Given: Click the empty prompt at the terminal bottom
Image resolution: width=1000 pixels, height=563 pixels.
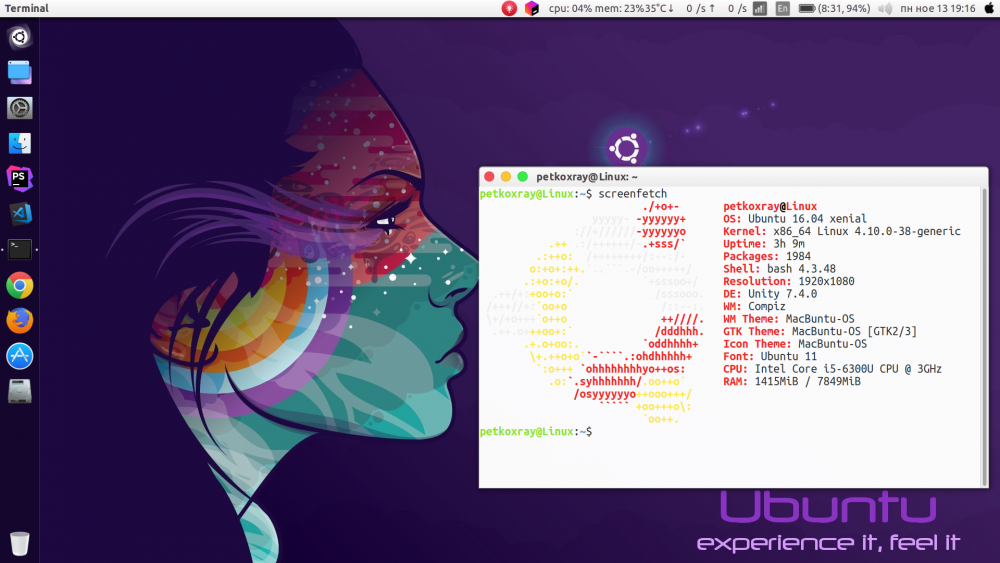Looking at the screenshot, I should tap(536, 432).
